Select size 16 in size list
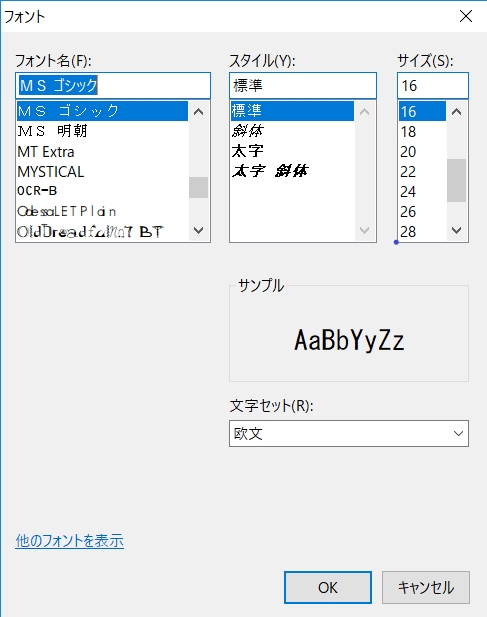Image resolution: width=487 pixels, height=617 pixels. pyautogui.click(x=422, y=111)
